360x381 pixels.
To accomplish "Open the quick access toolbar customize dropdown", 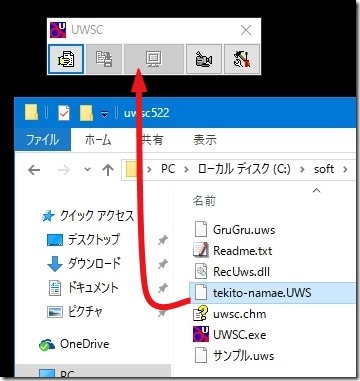I will (104, 114).
